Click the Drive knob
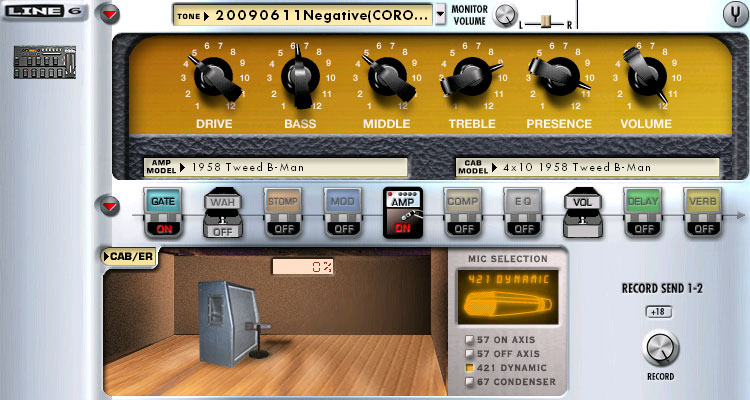750x400 pixels. point(214,77)
